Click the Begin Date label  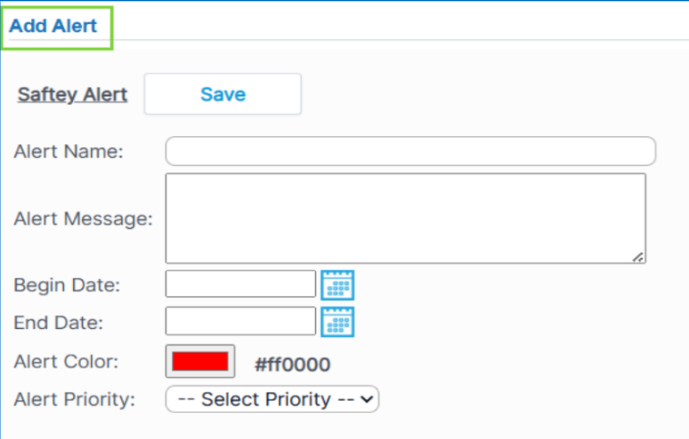coord(67,285)
